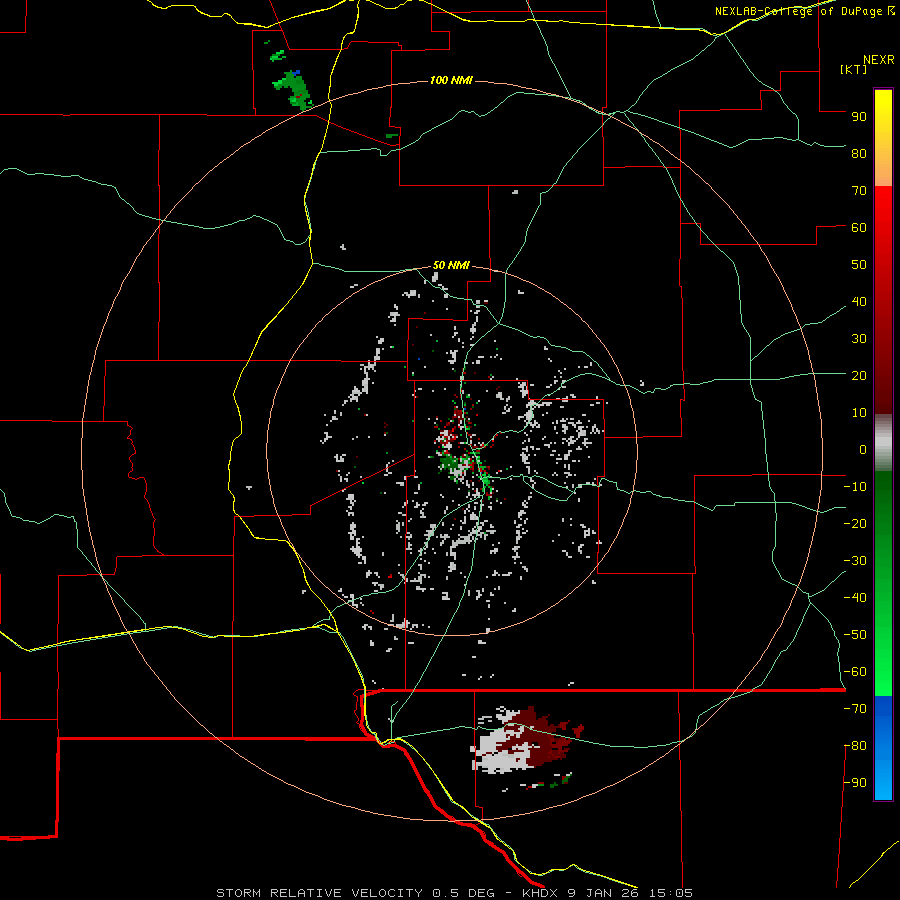Click the green inbound echo cluster in northwest
This screenshot has width=900, height=900.
pos(294,89)
